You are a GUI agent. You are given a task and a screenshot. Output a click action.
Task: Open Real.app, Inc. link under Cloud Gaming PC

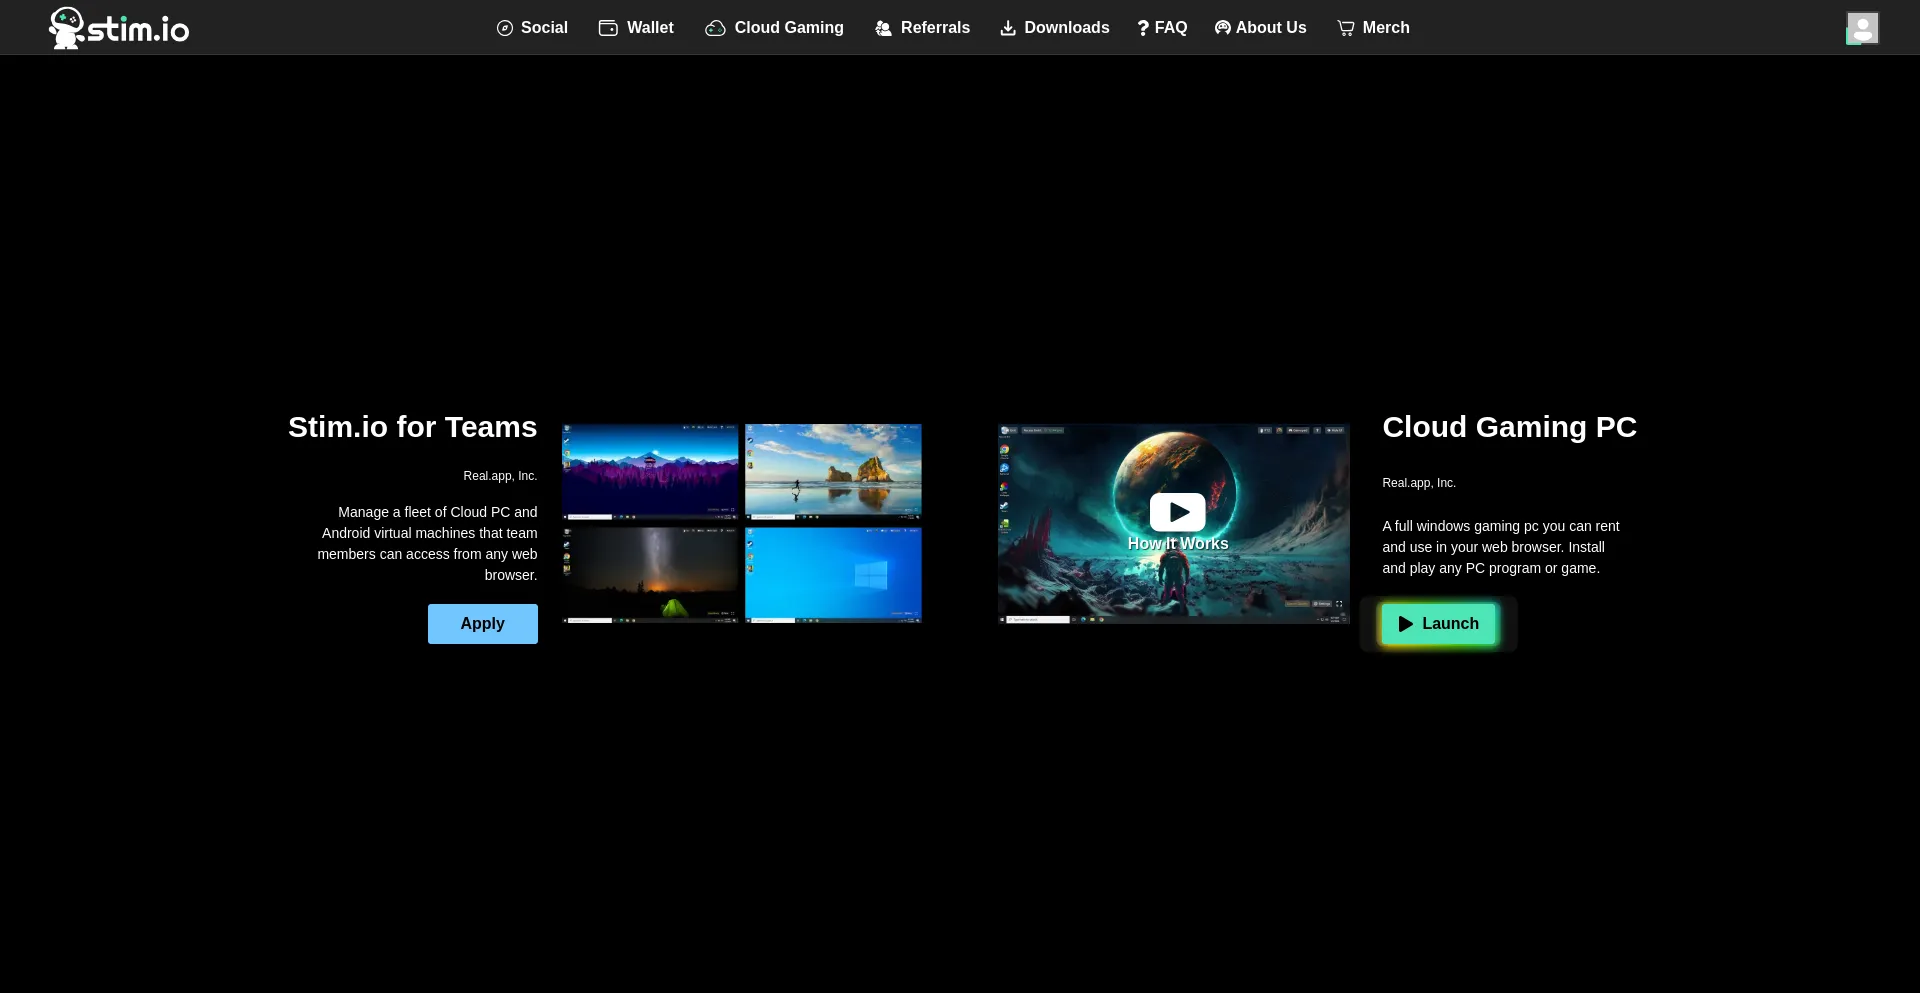[1419, 483]
